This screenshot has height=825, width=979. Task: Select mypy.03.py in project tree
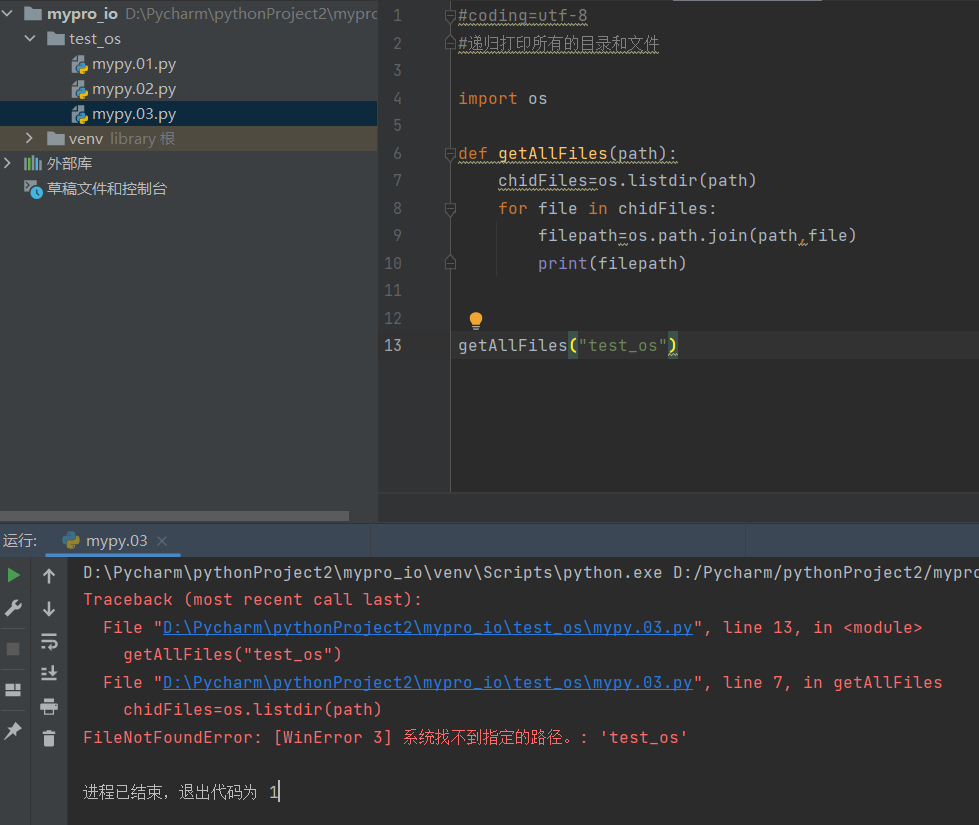tap(189, 114)
